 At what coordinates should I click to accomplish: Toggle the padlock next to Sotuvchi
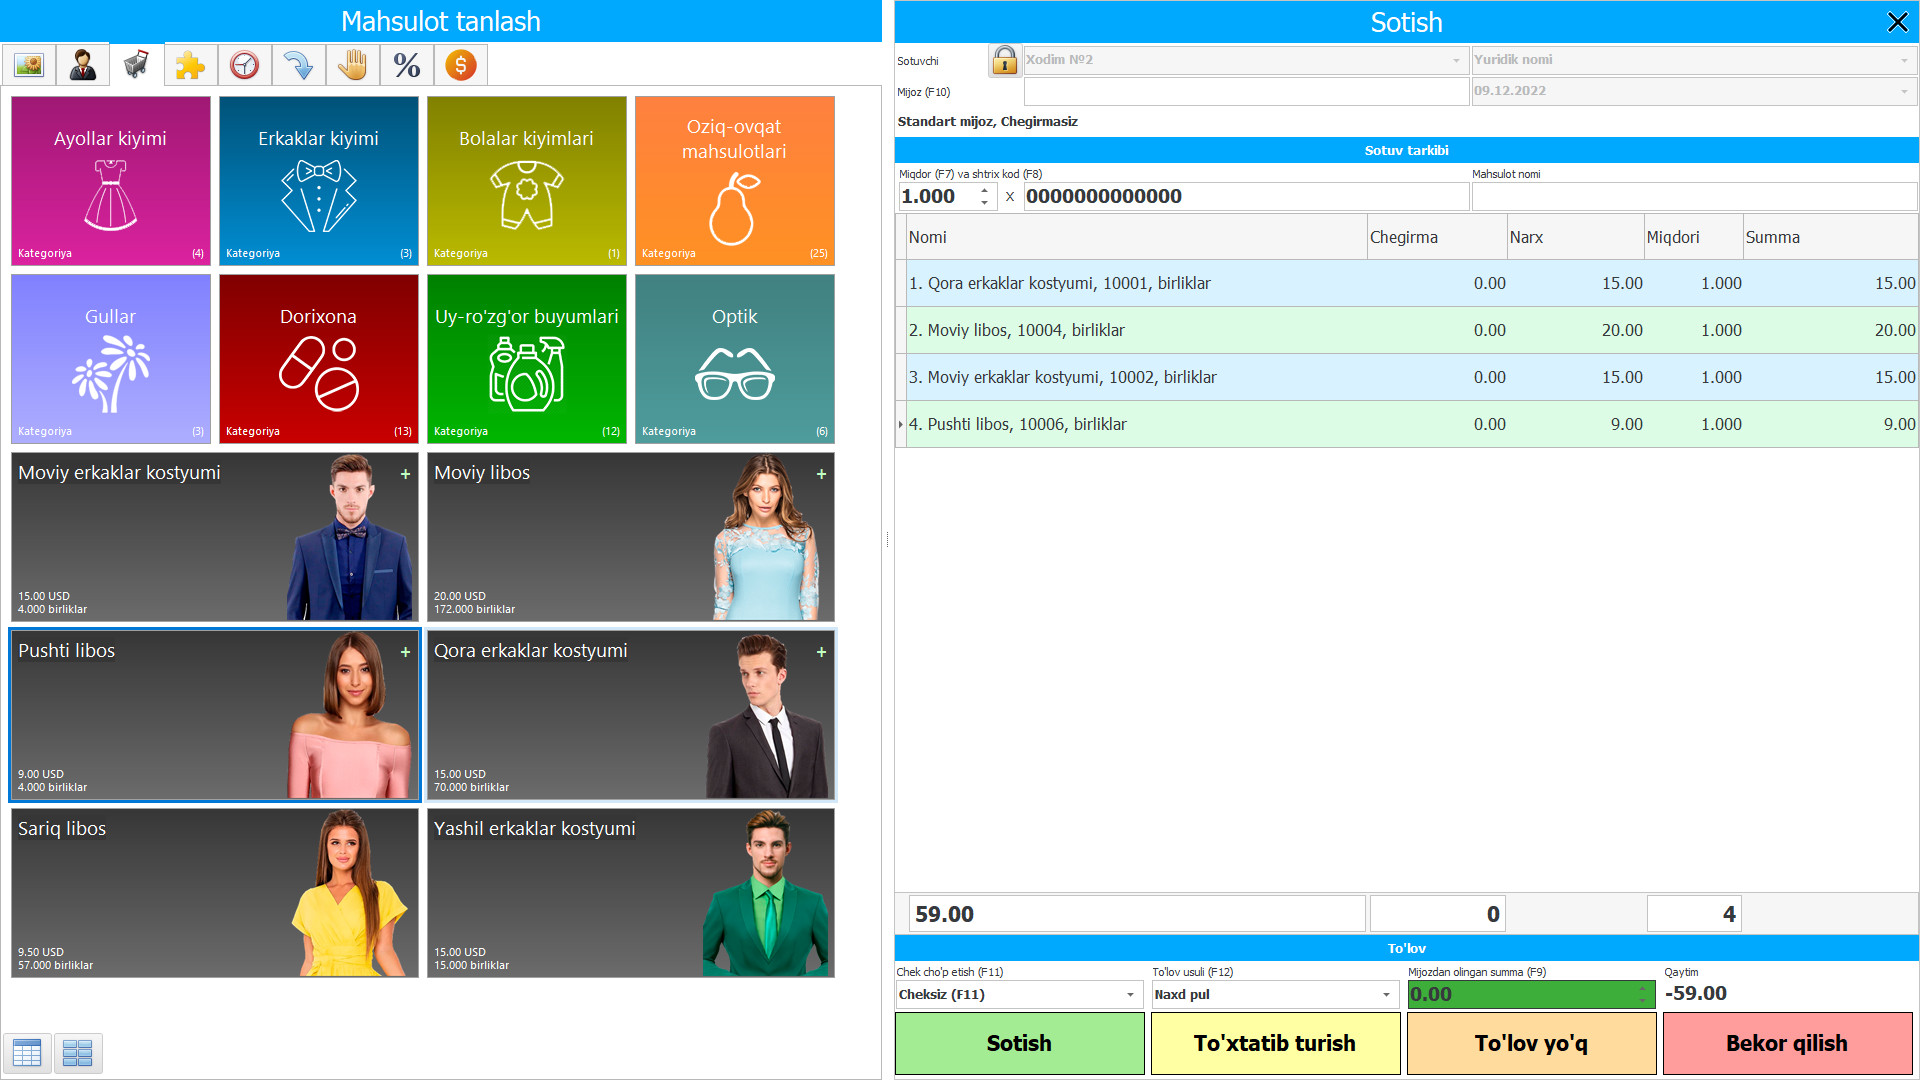coord(1004,60)
